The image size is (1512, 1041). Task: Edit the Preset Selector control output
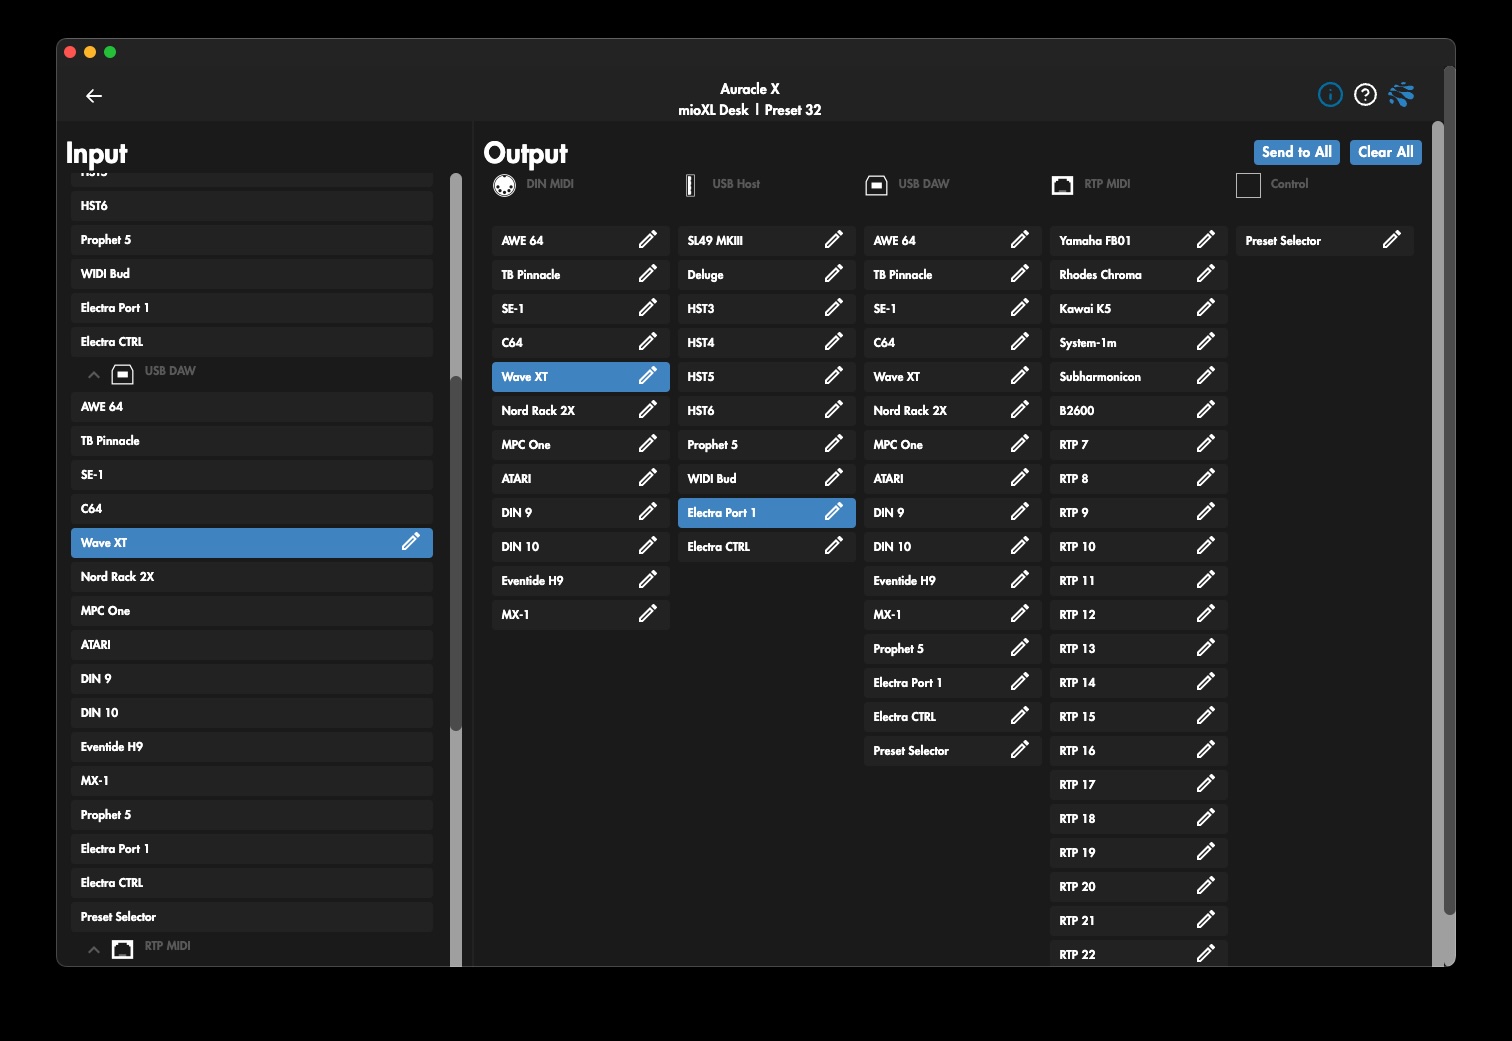[1391, 240]
